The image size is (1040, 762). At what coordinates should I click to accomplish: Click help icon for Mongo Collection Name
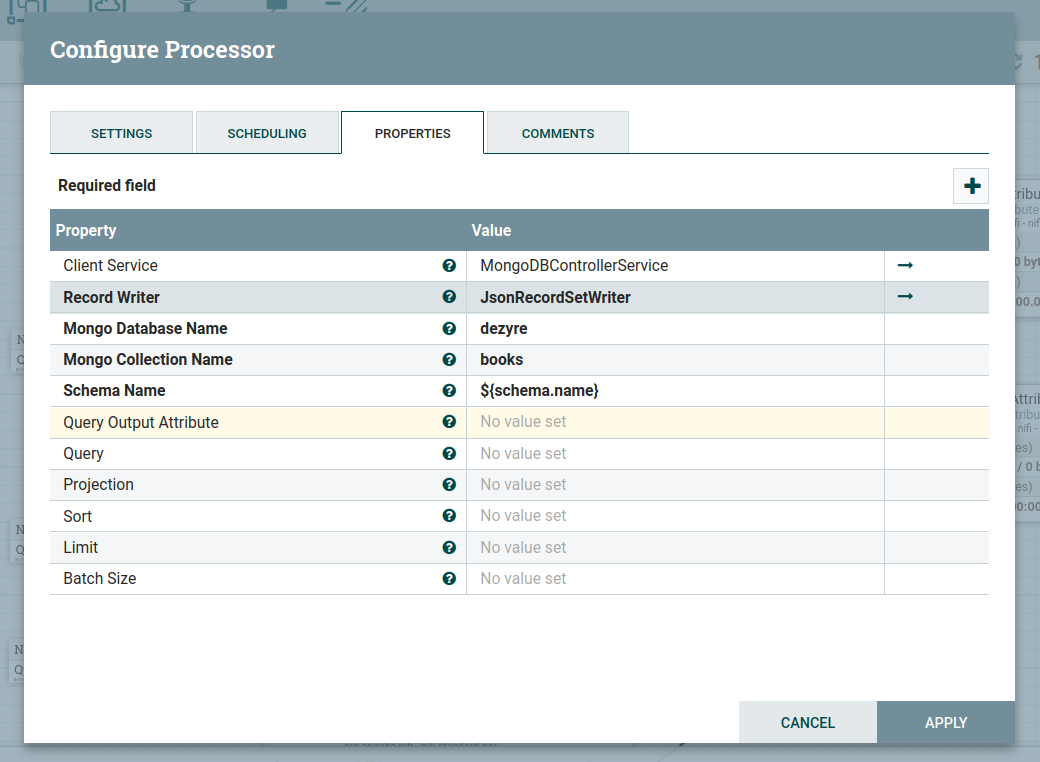(449, 360)
